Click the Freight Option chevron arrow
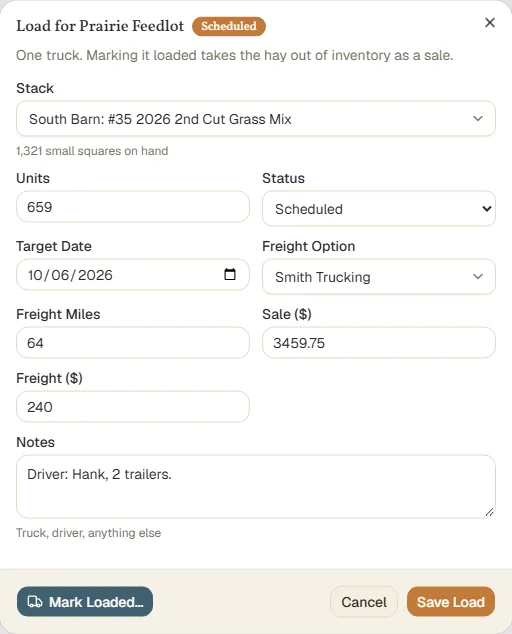Image resolution: width=512 pixels, height=634 pixels. coord(478,277)
